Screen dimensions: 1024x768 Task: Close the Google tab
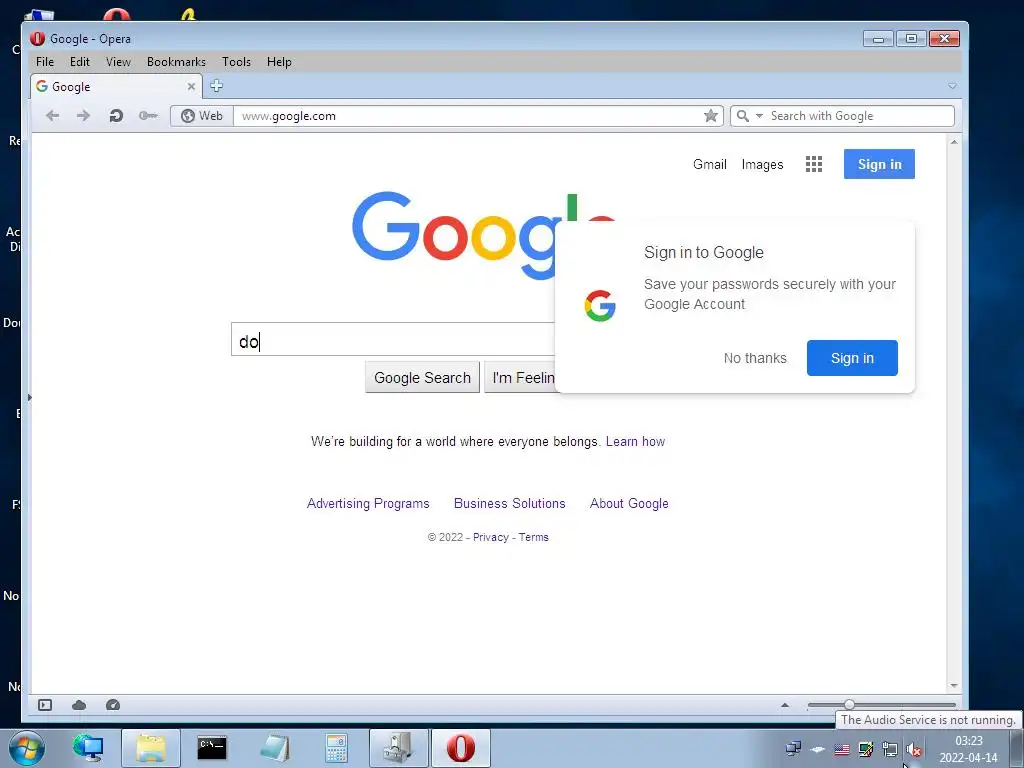point(191,86)
